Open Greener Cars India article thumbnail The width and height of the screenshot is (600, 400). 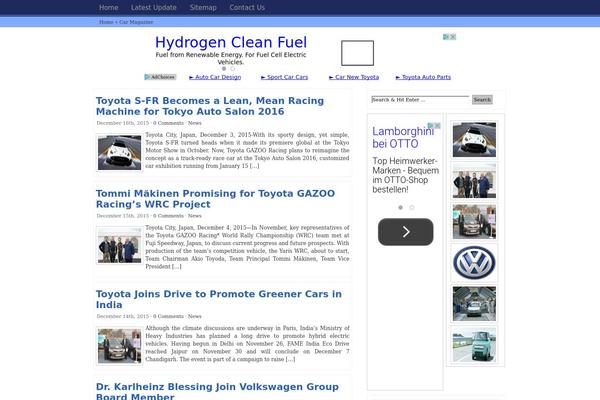pyautogui.click(x=119, y=346)
